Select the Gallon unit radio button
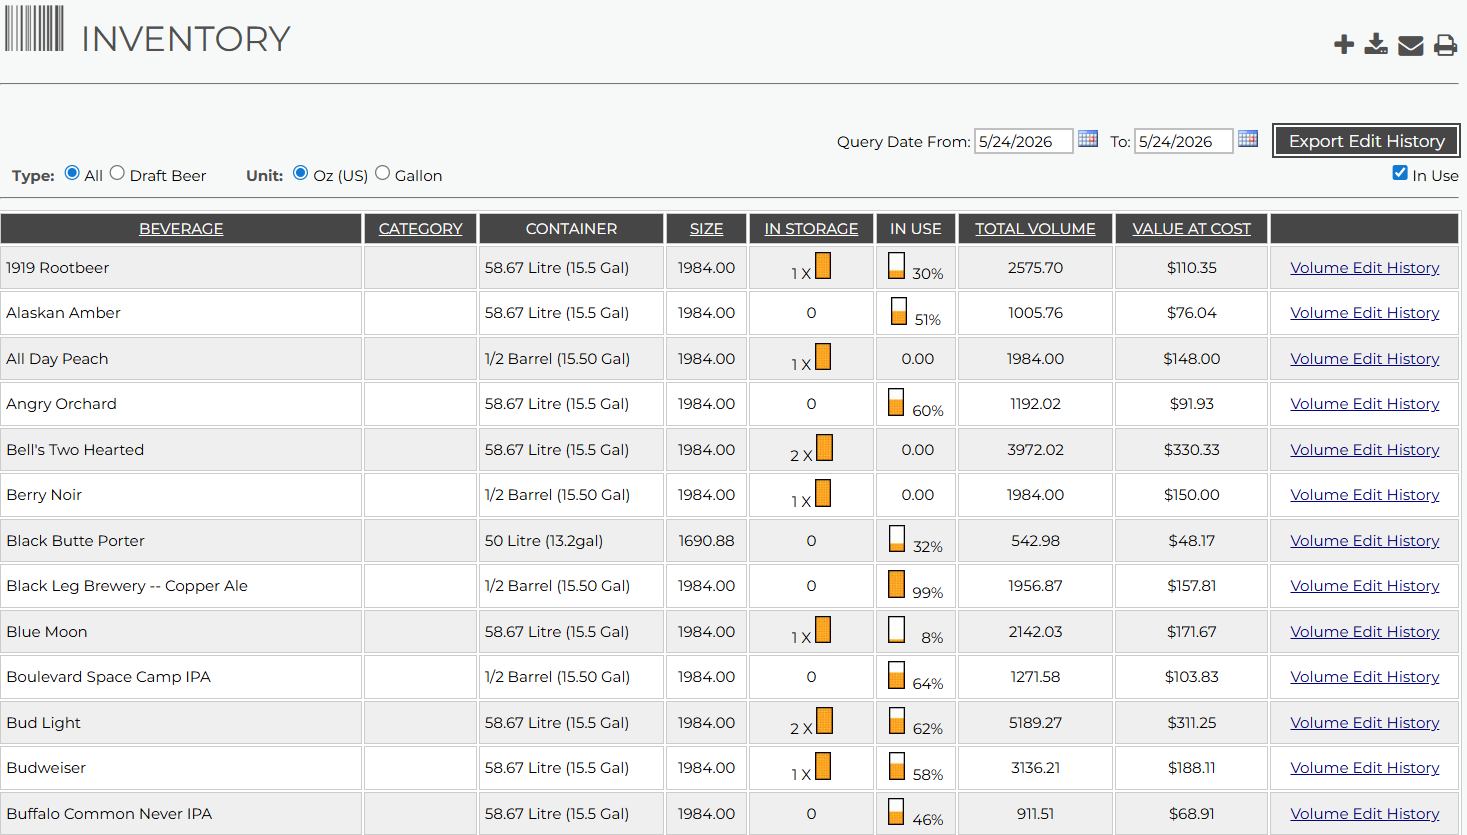Image resolution: width=1467 pixels, height=835 pixels. click(x=382, y=173)
